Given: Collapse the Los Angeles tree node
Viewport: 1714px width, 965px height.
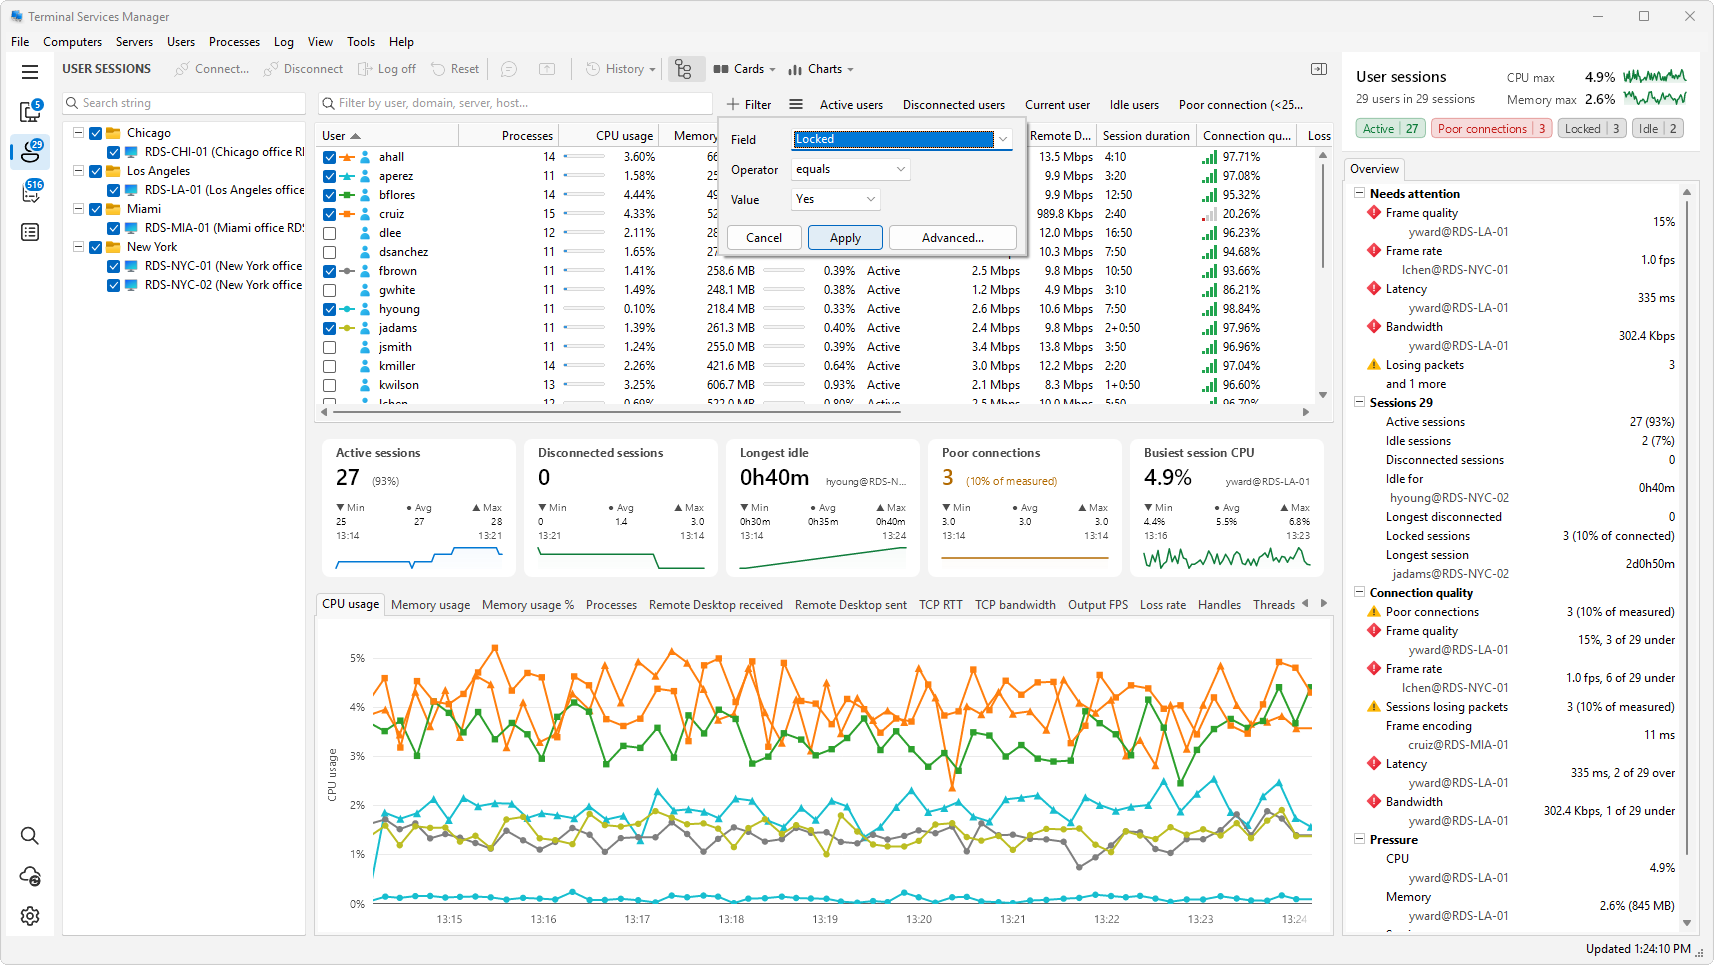Looking at the screenshot, I should click(x=78, y=171).
